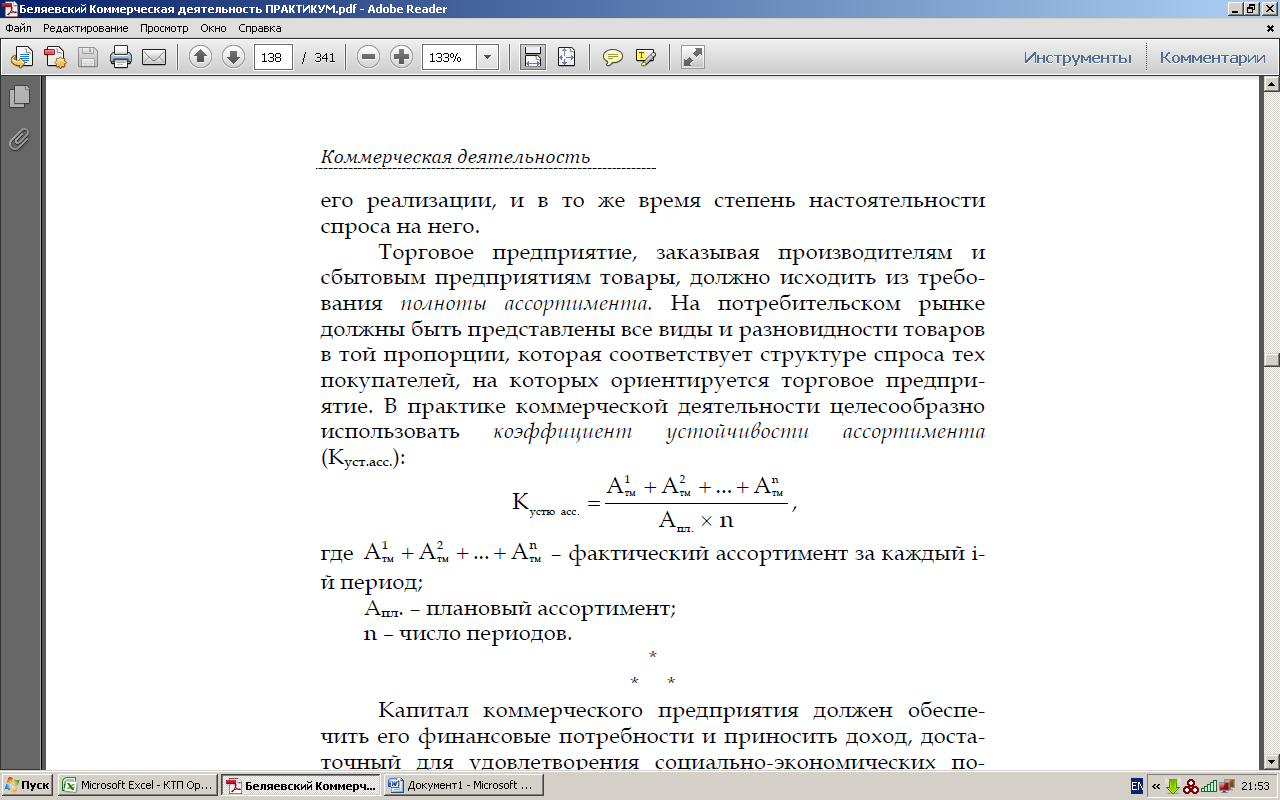Viewport: 1280px width, 800px height.
Task: Open the Комментарии pane
Action: 1212,57
